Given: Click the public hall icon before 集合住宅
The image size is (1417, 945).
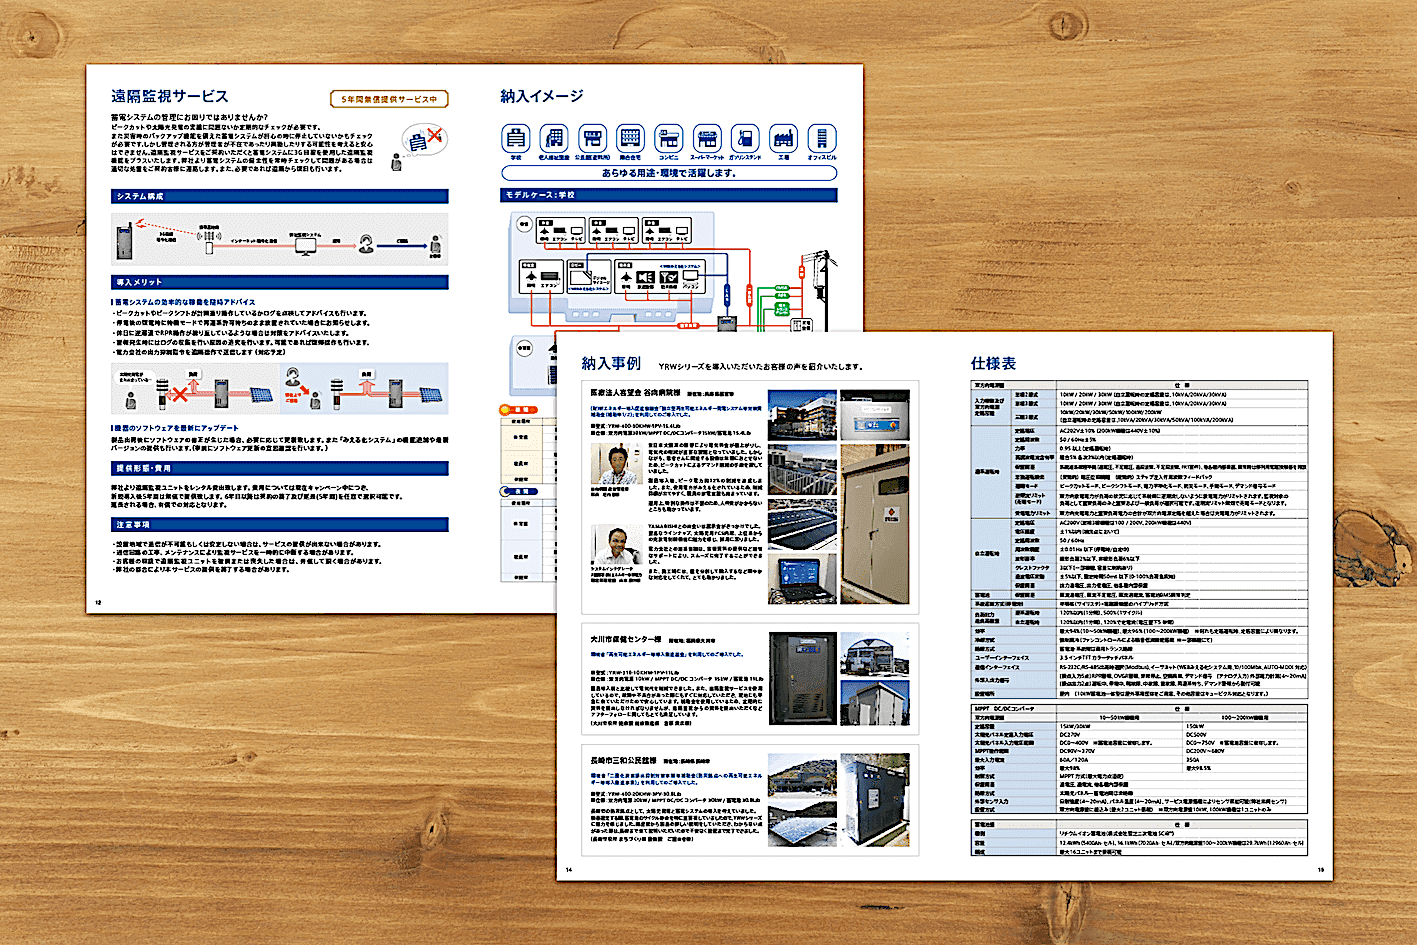Looking at the screenshot, I should (593, 138).
